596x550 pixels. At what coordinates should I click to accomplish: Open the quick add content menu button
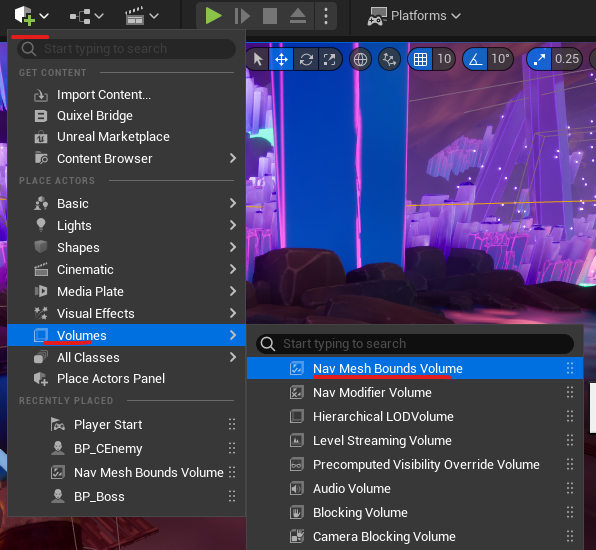click(31, 16)
